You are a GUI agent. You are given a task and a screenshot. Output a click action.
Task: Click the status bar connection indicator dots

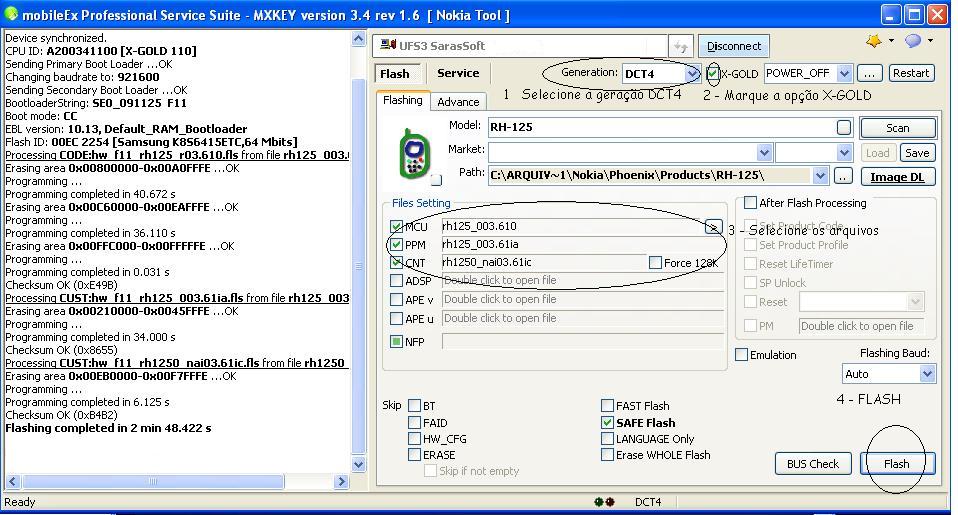click(x=604, y=502)
